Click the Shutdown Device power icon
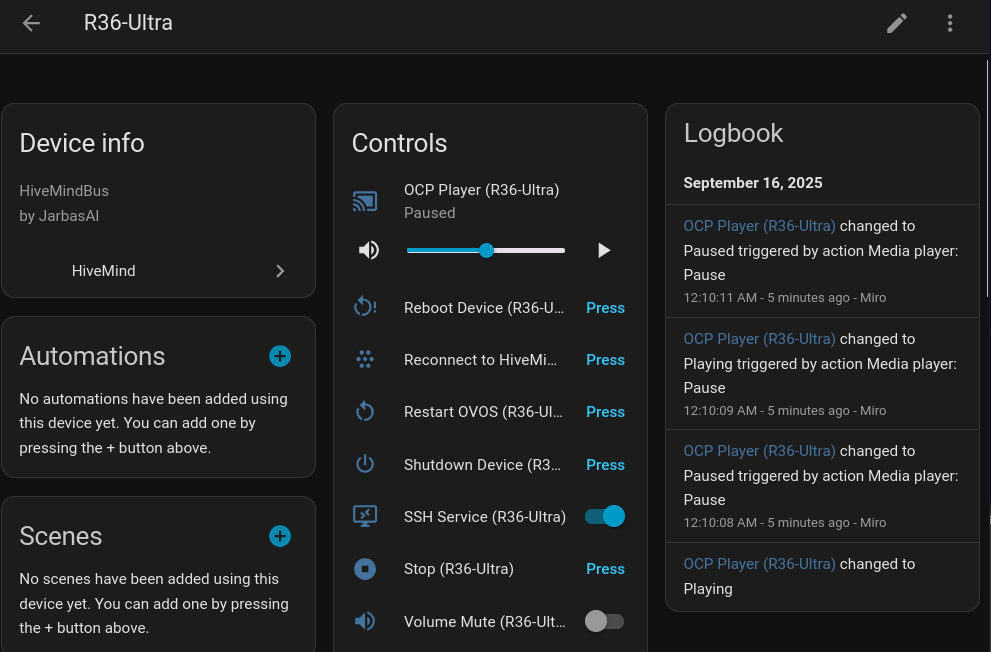Viewport: 991px width, 652px height. click(x=365, y=465)
